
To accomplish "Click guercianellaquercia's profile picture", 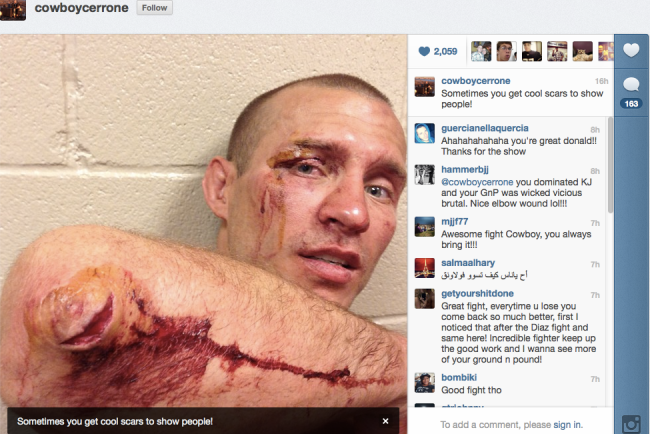I will [x=425, y=133].
